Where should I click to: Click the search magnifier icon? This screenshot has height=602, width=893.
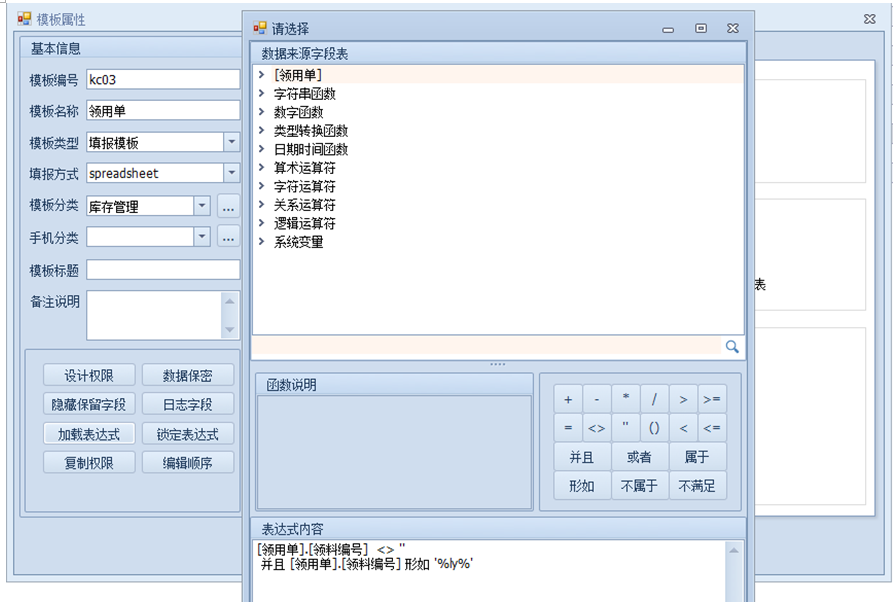point(732,347)
